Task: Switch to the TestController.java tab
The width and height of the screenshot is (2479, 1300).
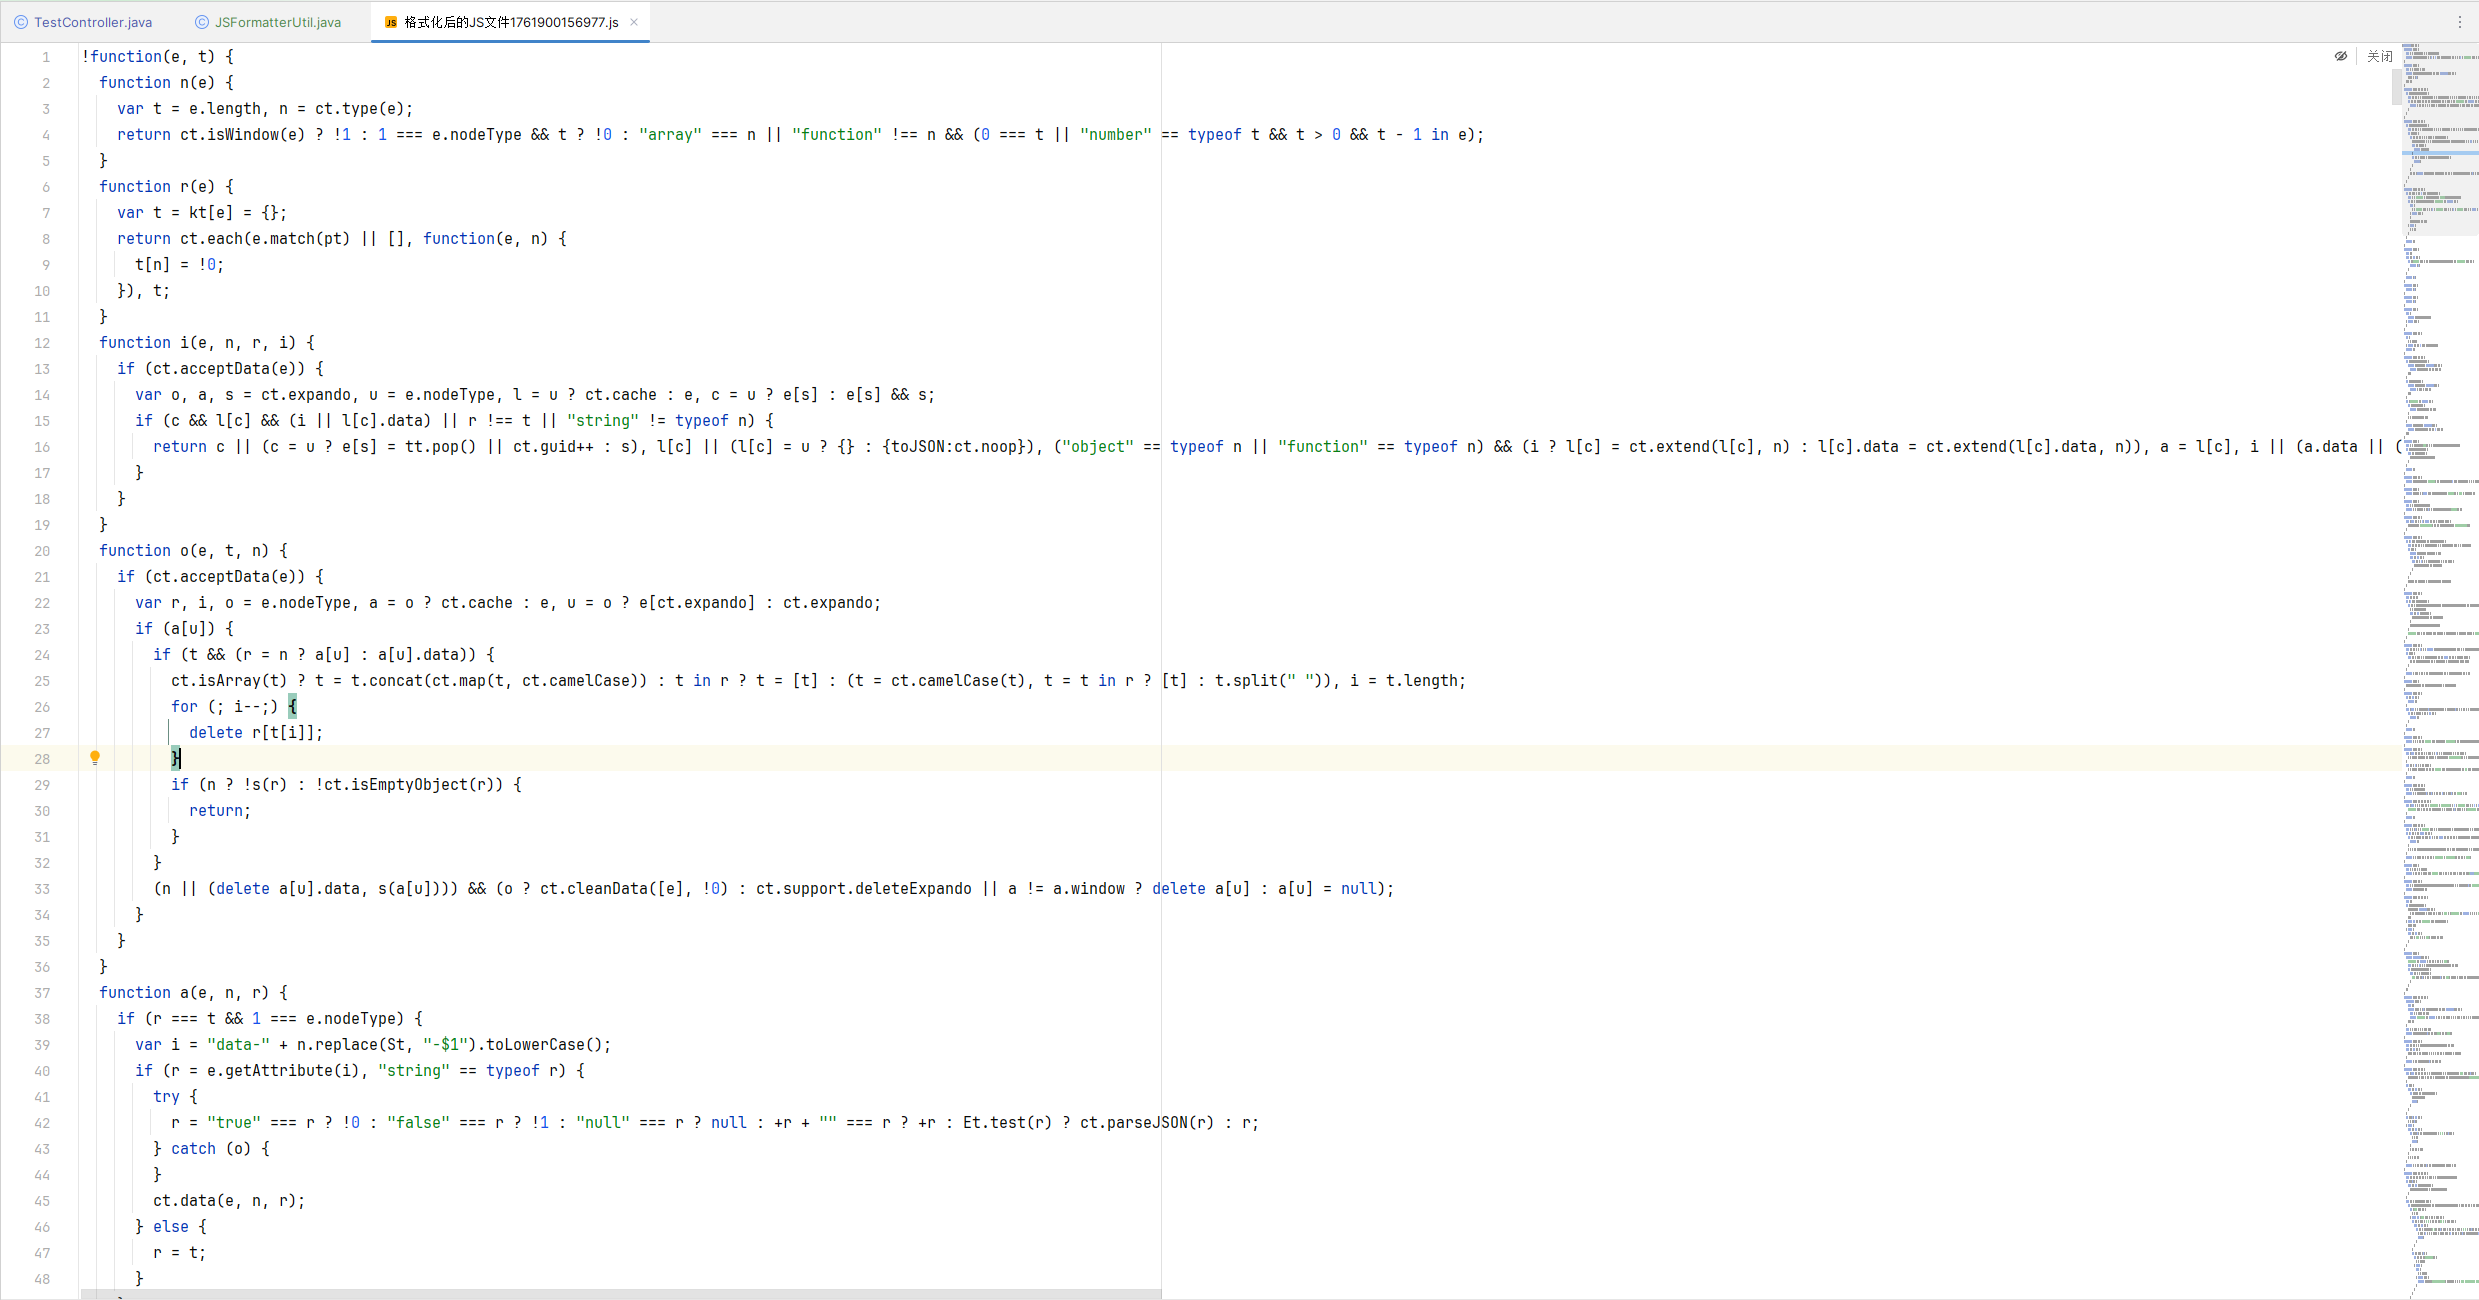Action: pyautogui.click(x=93, y=22)
